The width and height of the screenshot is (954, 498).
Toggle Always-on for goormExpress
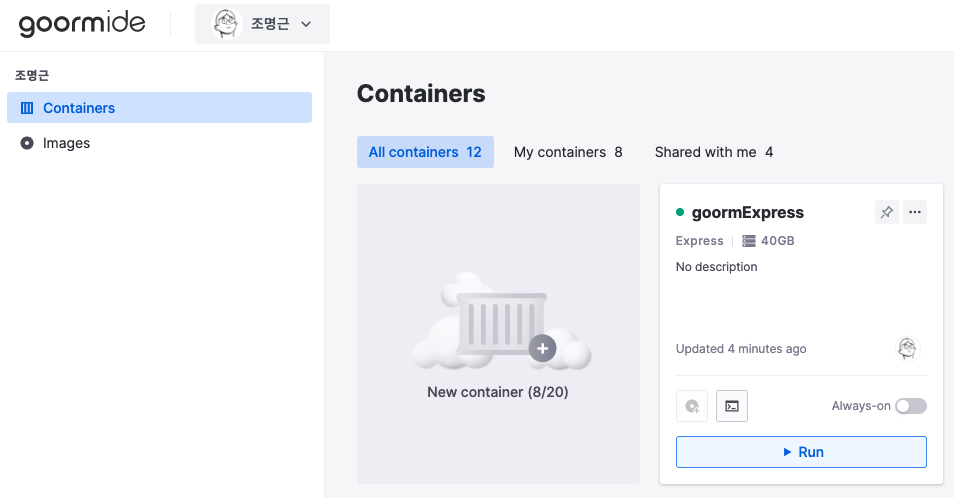pos(911,406)
